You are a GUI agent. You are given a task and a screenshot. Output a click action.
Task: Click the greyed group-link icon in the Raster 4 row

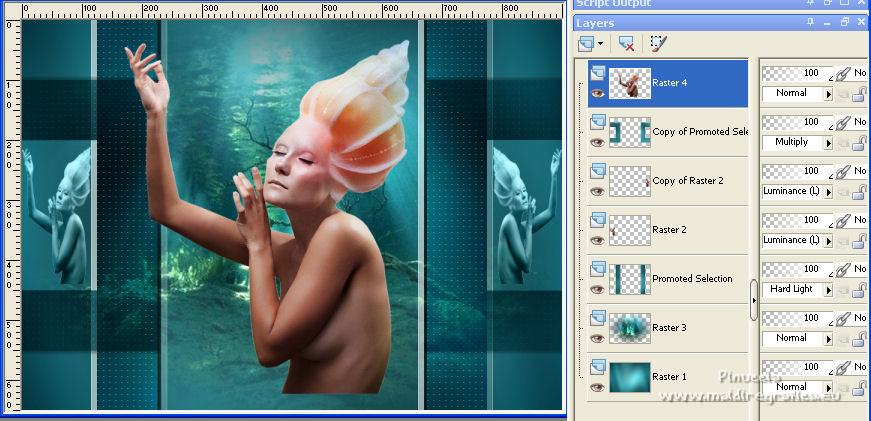click(x=843, y=94)
